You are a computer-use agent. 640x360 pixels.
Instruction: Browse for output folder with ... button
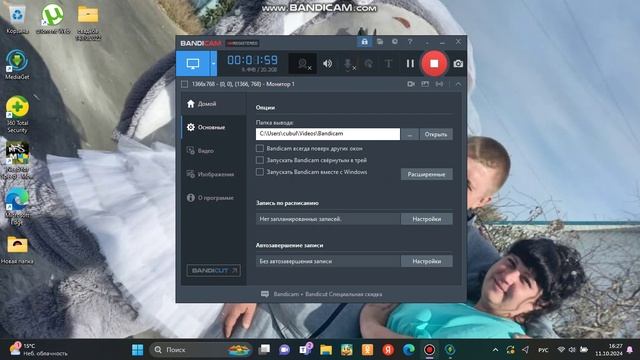(x=410, y=134)
